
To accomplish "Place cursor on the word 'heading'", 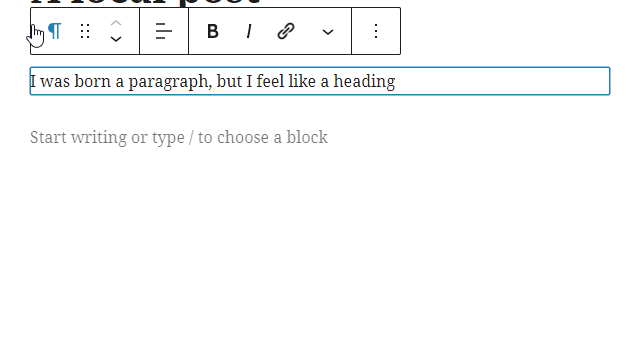I will 364,82.
